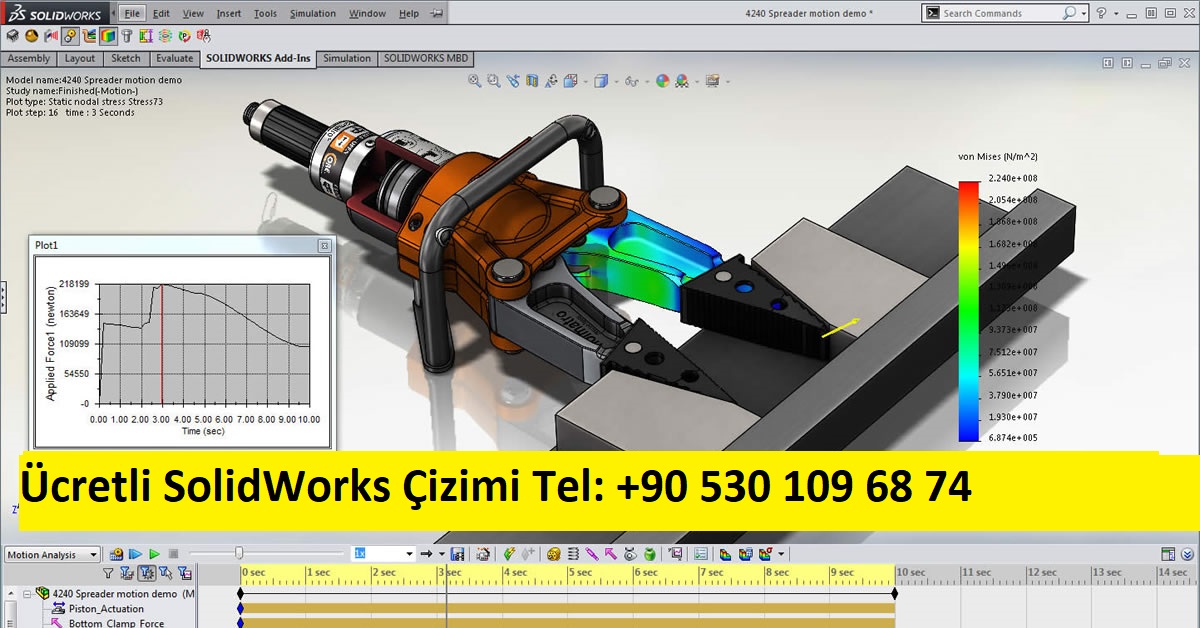Pin the menu bar with pushpin

[x=437, y=13]
